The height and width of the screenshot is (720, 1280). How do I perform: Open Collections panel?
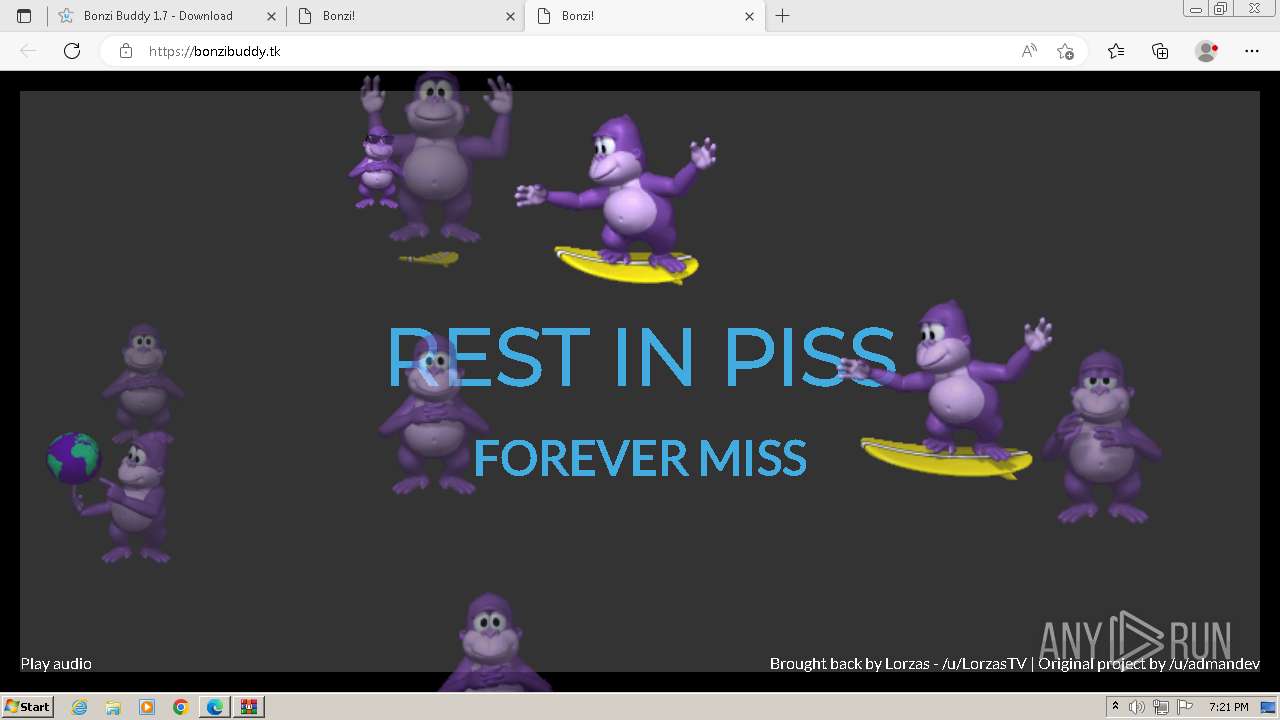pos(1160,51)
